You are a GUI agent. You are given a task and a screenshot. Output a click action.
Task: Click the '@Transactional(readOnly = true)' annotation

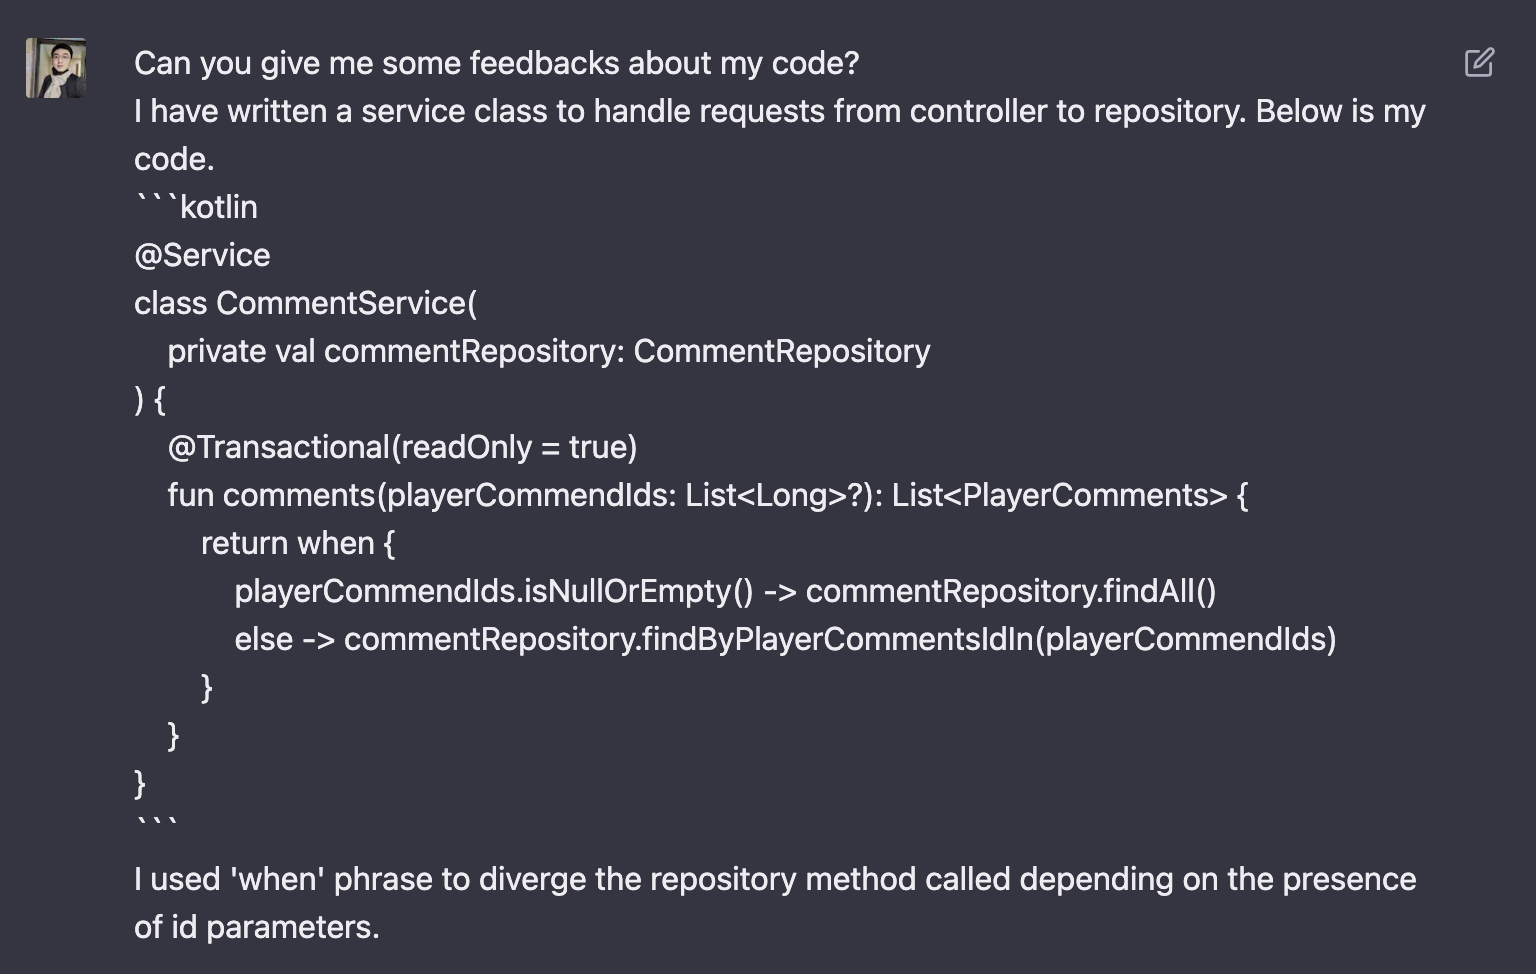coord(402,447)
